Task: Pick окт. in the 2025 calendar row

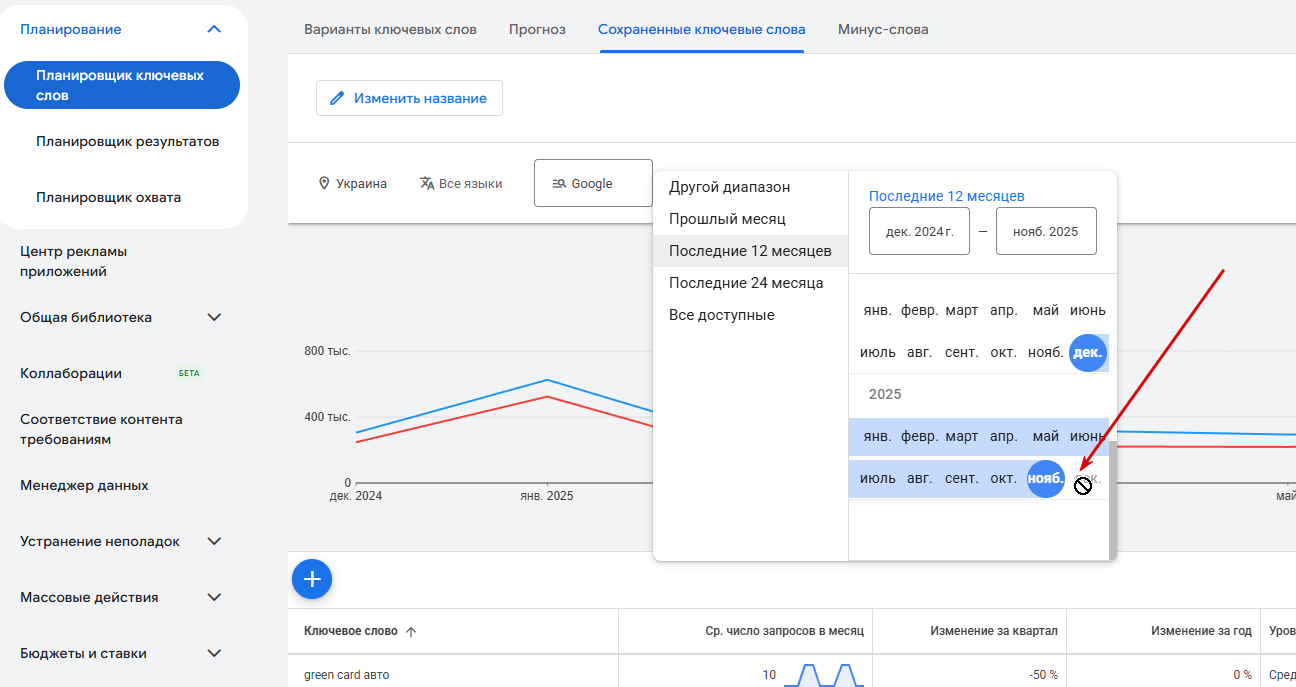Action: pyautogui.click(x=1004, y=479)
